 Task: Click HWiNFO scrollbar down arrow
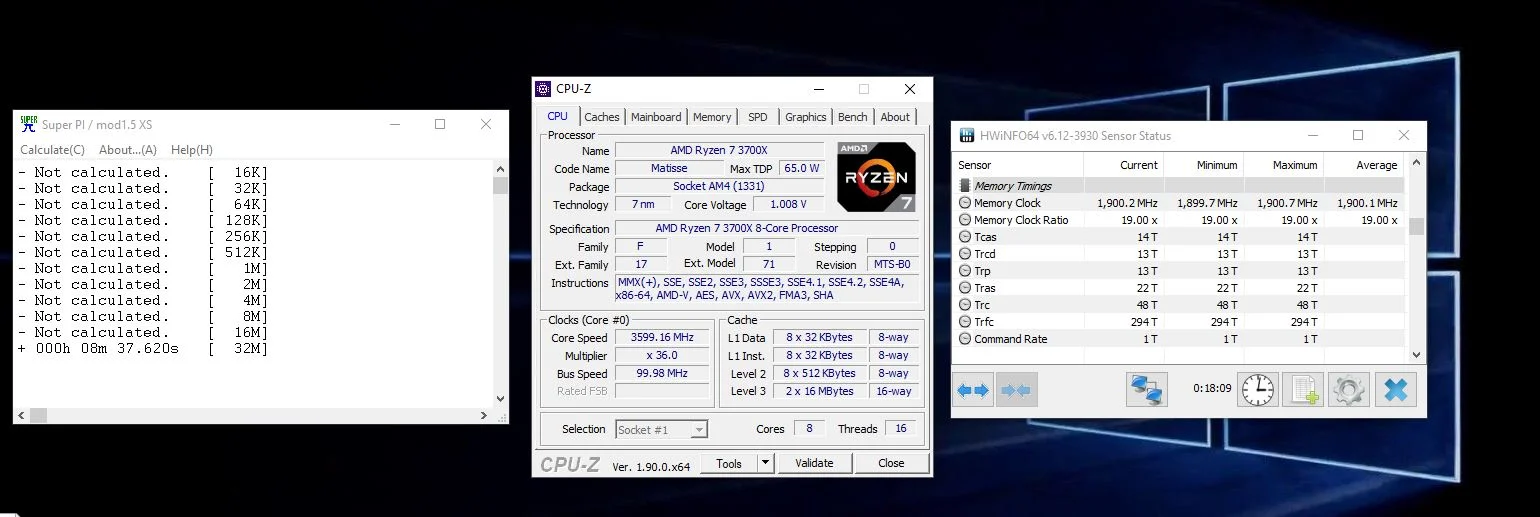tap(1416, 354)
